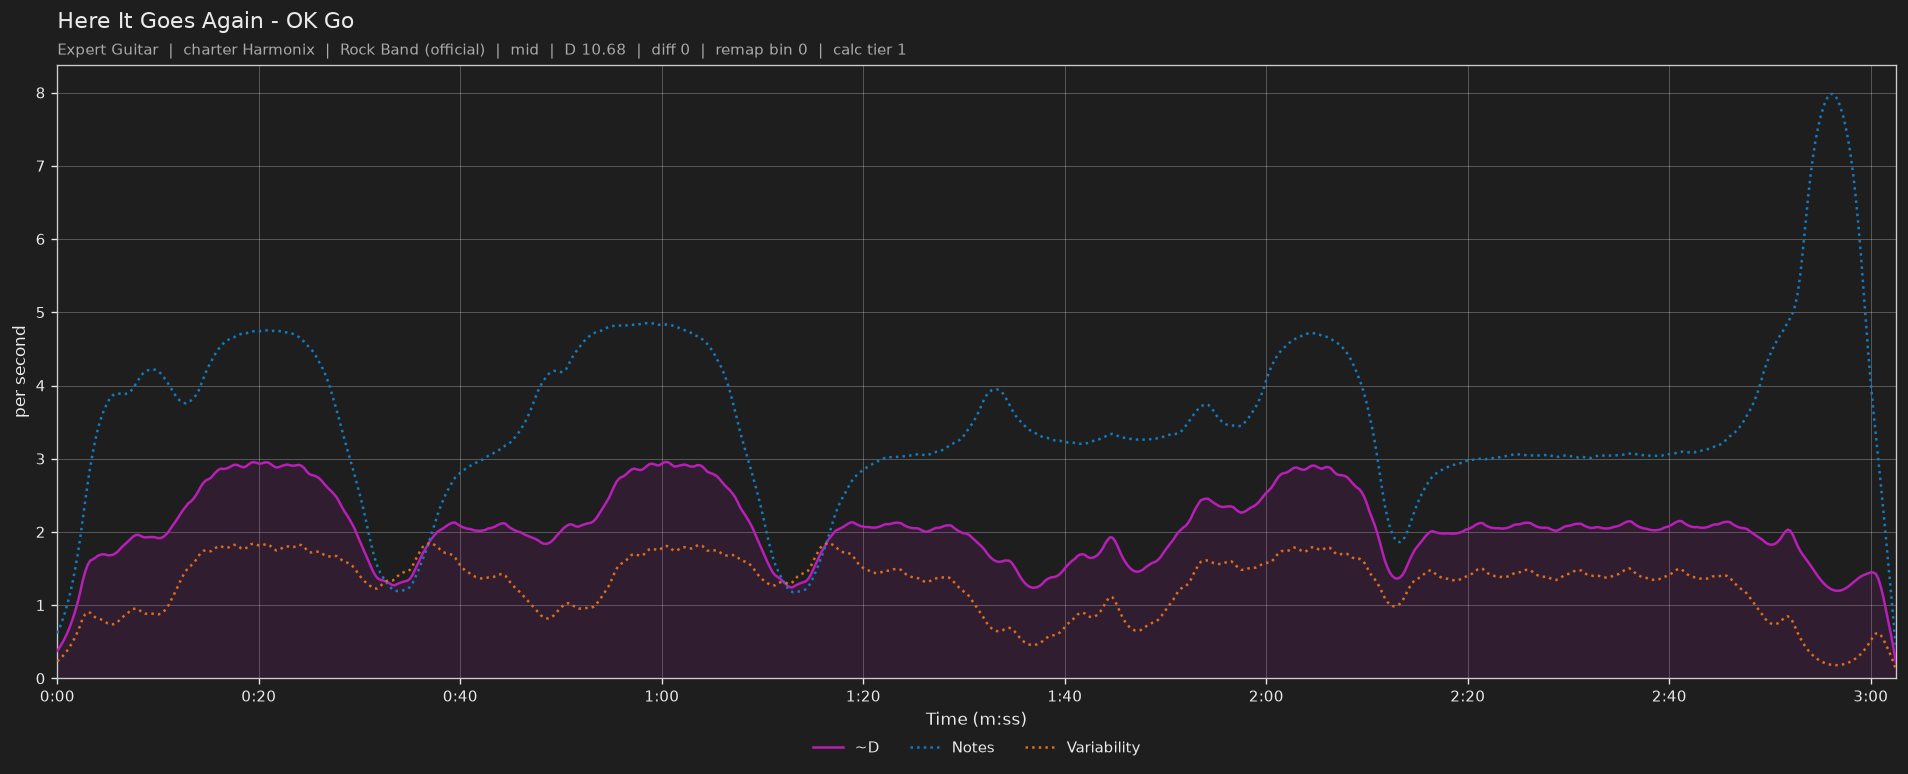Viewport: 1908px width, 774px height.
Task: Click the magenta line sample beside ~D legend
Action: (829, 748)
